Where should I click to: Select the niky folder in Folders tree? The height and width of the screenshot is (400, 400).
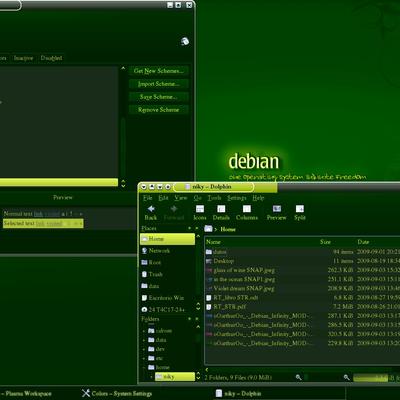(x=174, y=377)
